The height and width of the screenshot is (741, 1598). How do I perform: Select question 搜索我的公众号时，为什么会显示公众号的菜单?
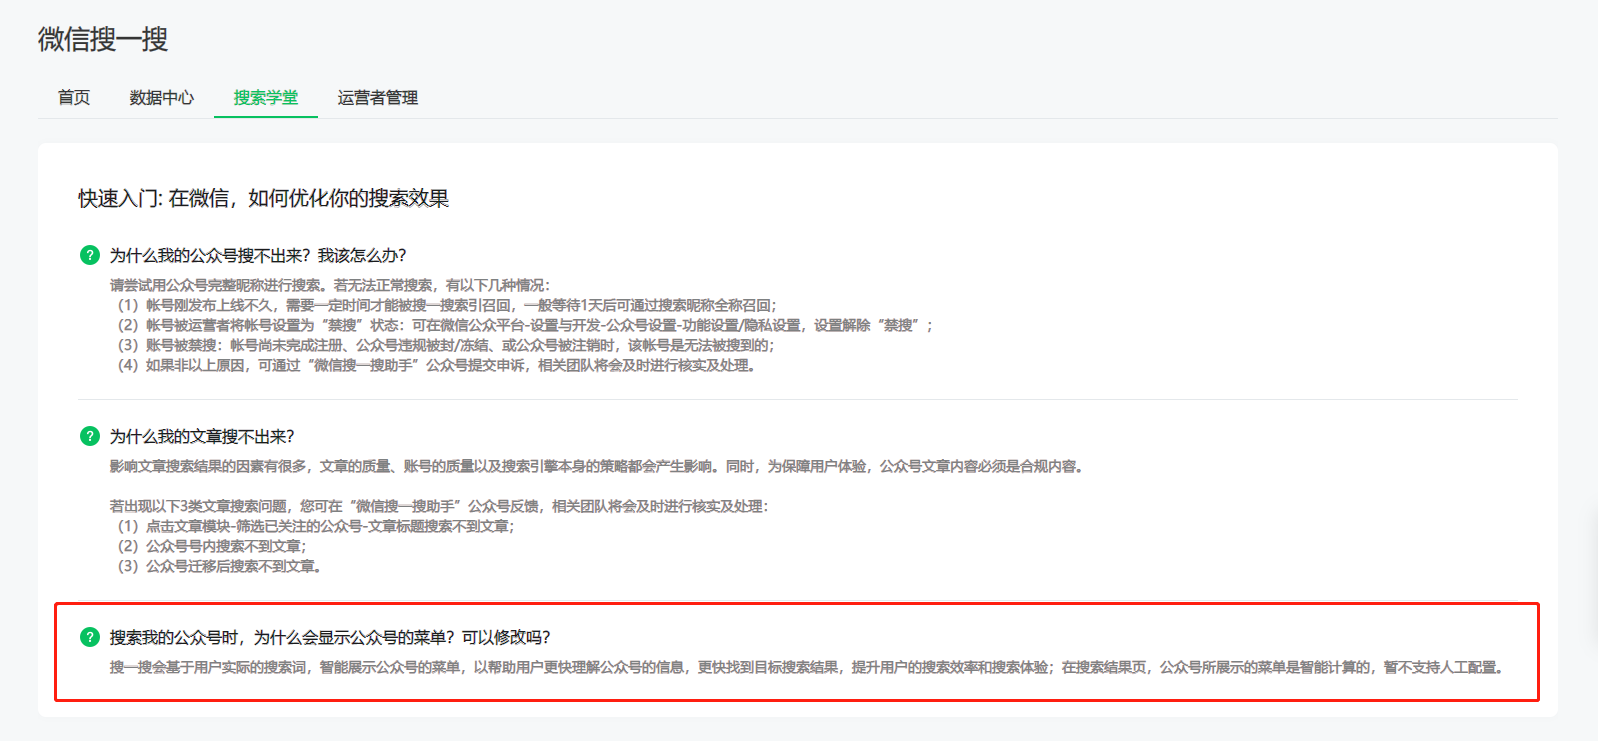(x=330, y=638)
